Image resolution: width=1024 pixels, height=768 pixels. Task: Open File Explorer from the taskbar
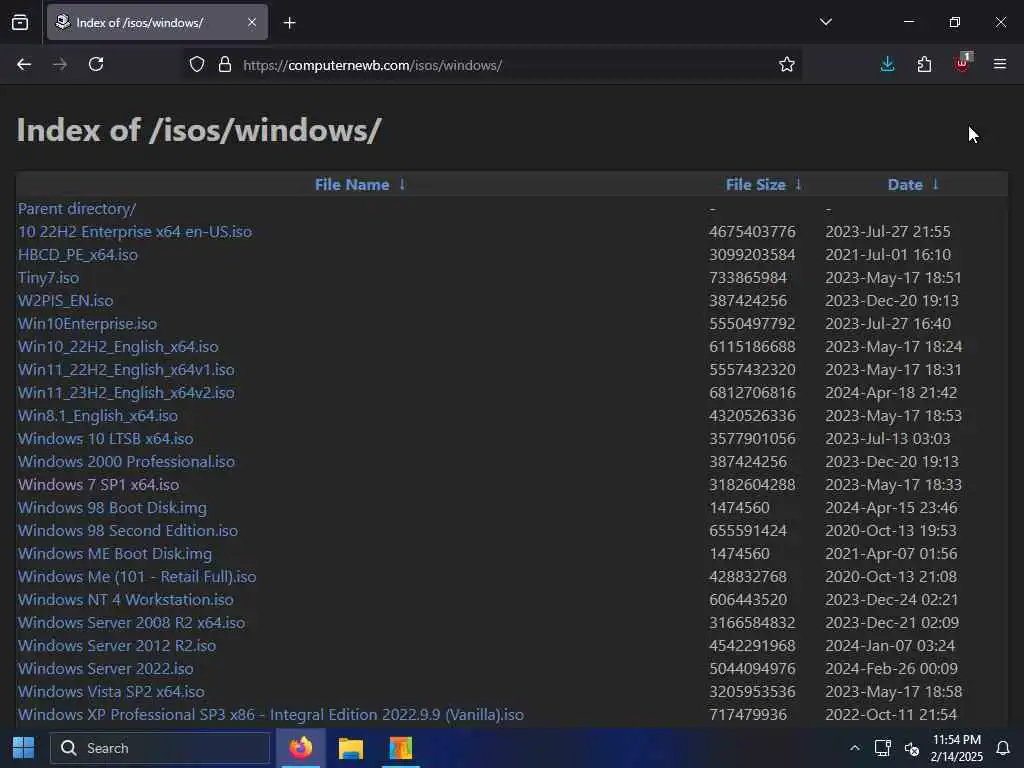click(x=351, y=748)
